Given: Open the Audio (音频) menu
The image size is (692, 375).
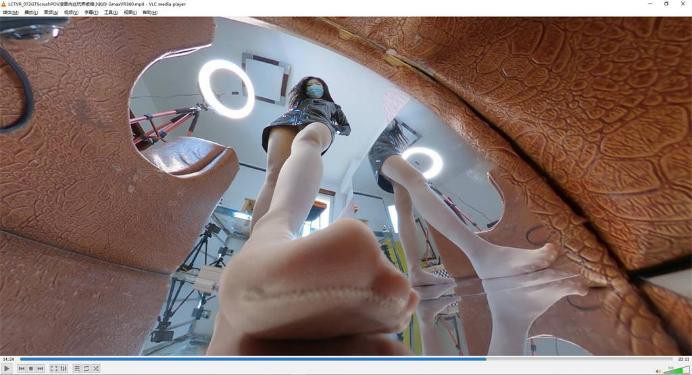Looking at the screenshot, I should (51, 12).
